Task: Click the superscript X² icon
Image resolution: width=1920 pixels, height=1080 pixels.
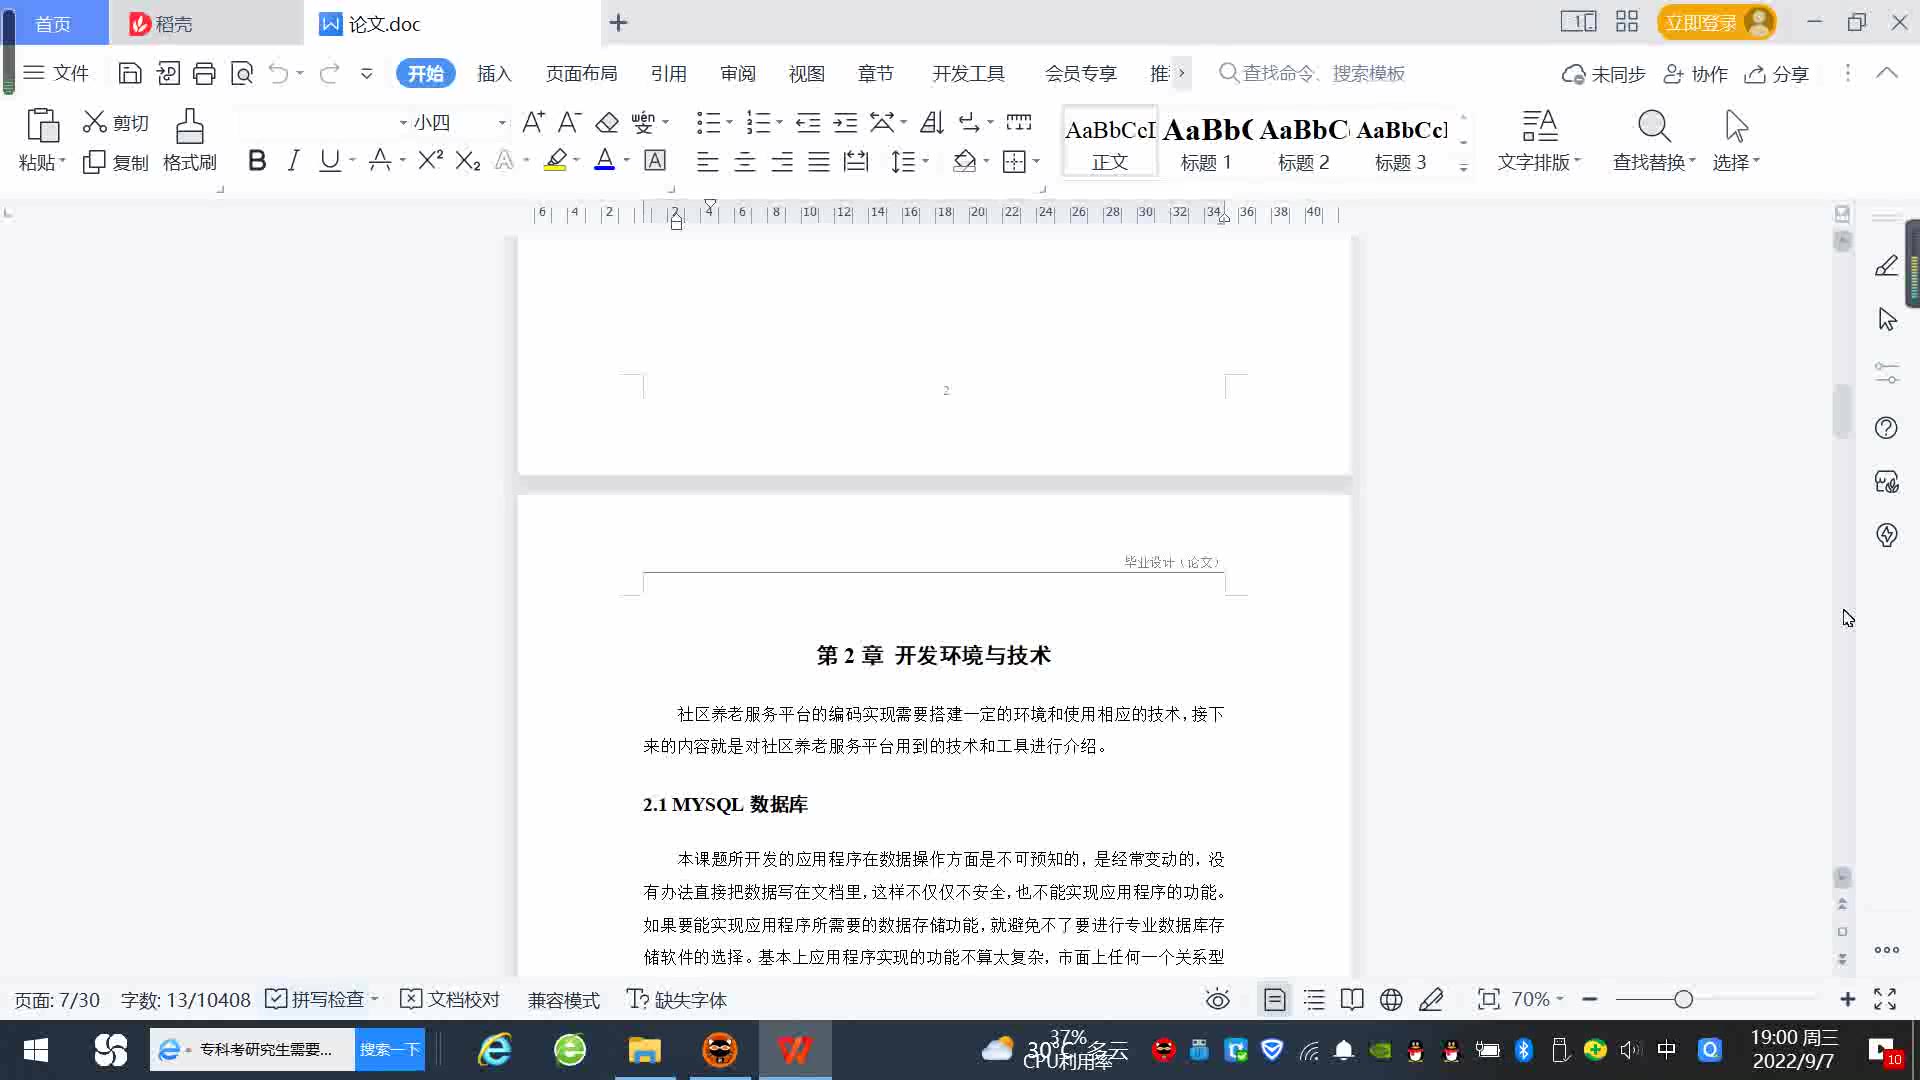Action: (x=430, y=161)
